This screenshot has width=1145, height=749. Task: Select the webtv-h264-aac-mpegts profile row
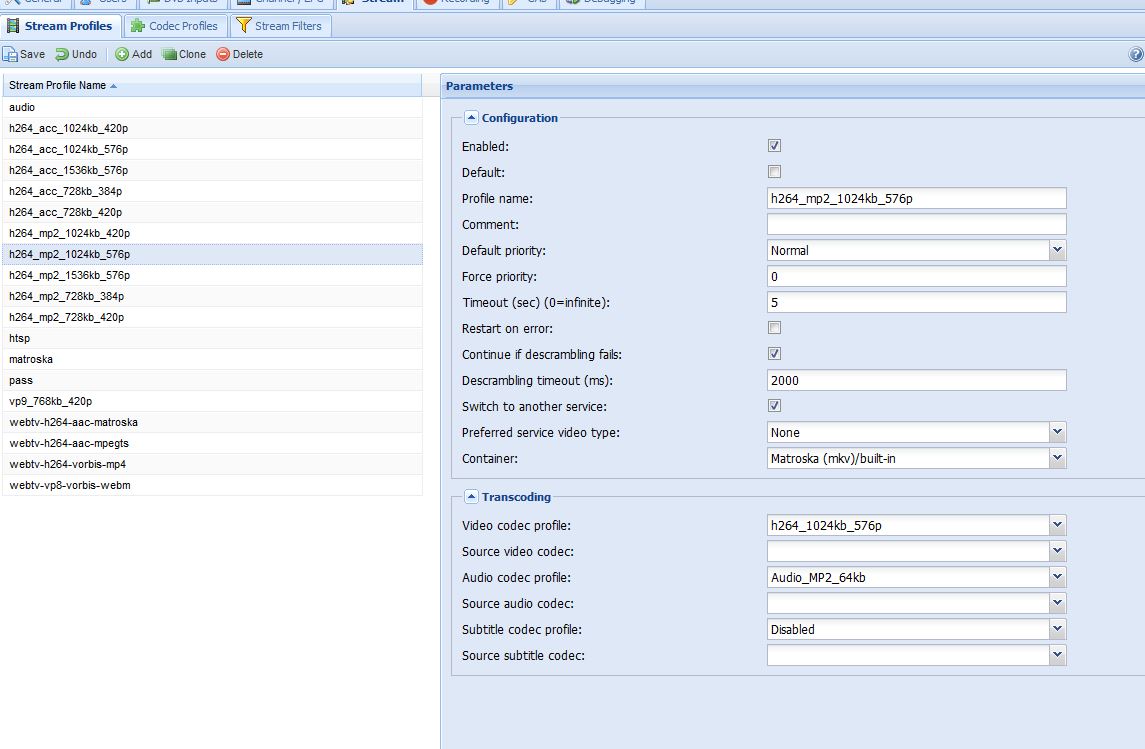click(x=212, y=444)
